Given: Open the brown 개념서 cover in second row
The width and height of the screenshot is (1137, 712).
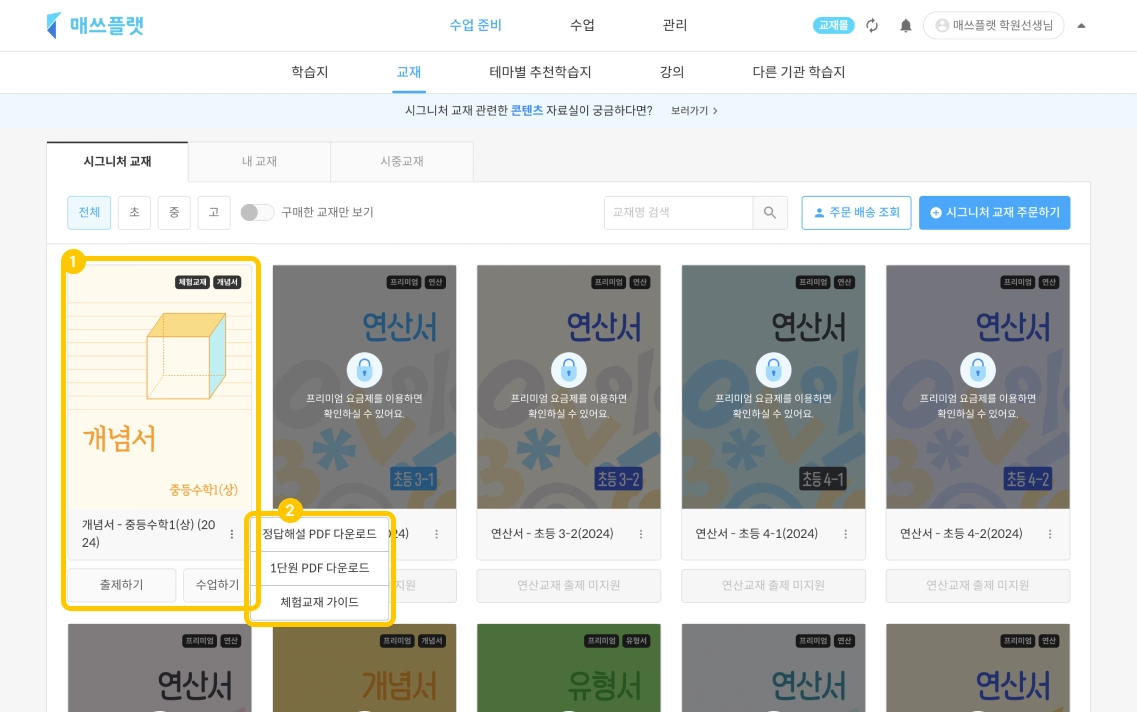Looking at the screenshot, I should coord(364,668).
